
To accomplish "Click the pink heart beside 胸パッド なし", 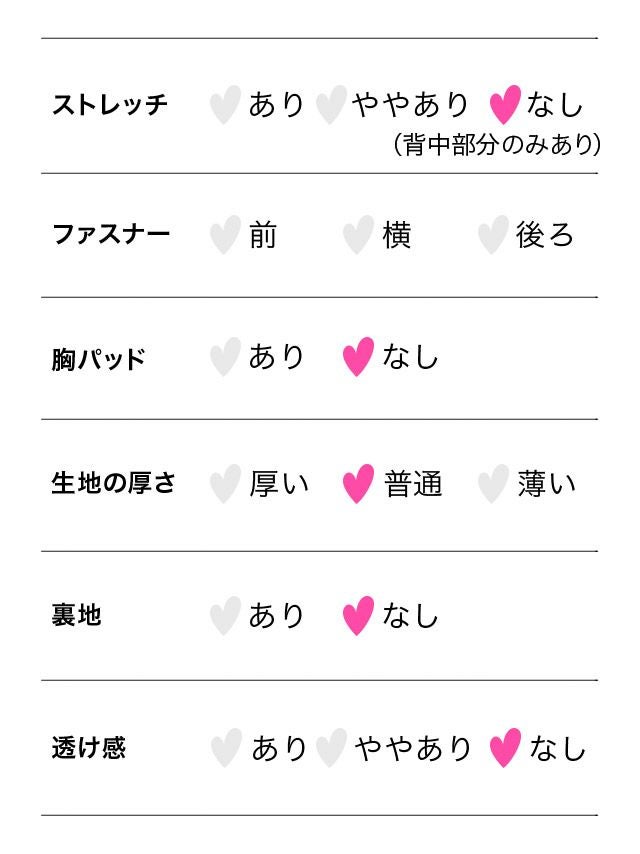I will click(358, 357).
